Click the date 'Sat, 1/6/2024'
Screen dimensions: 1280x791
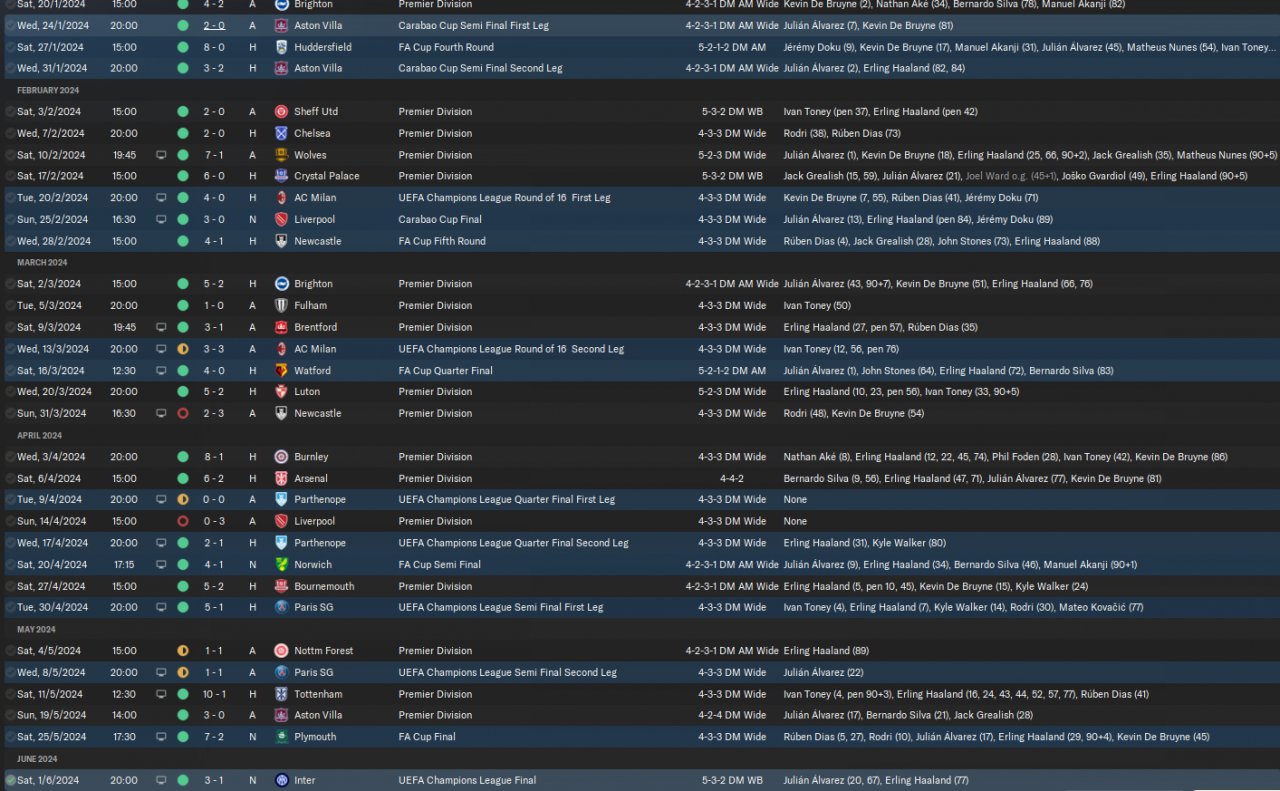[49, 781]
